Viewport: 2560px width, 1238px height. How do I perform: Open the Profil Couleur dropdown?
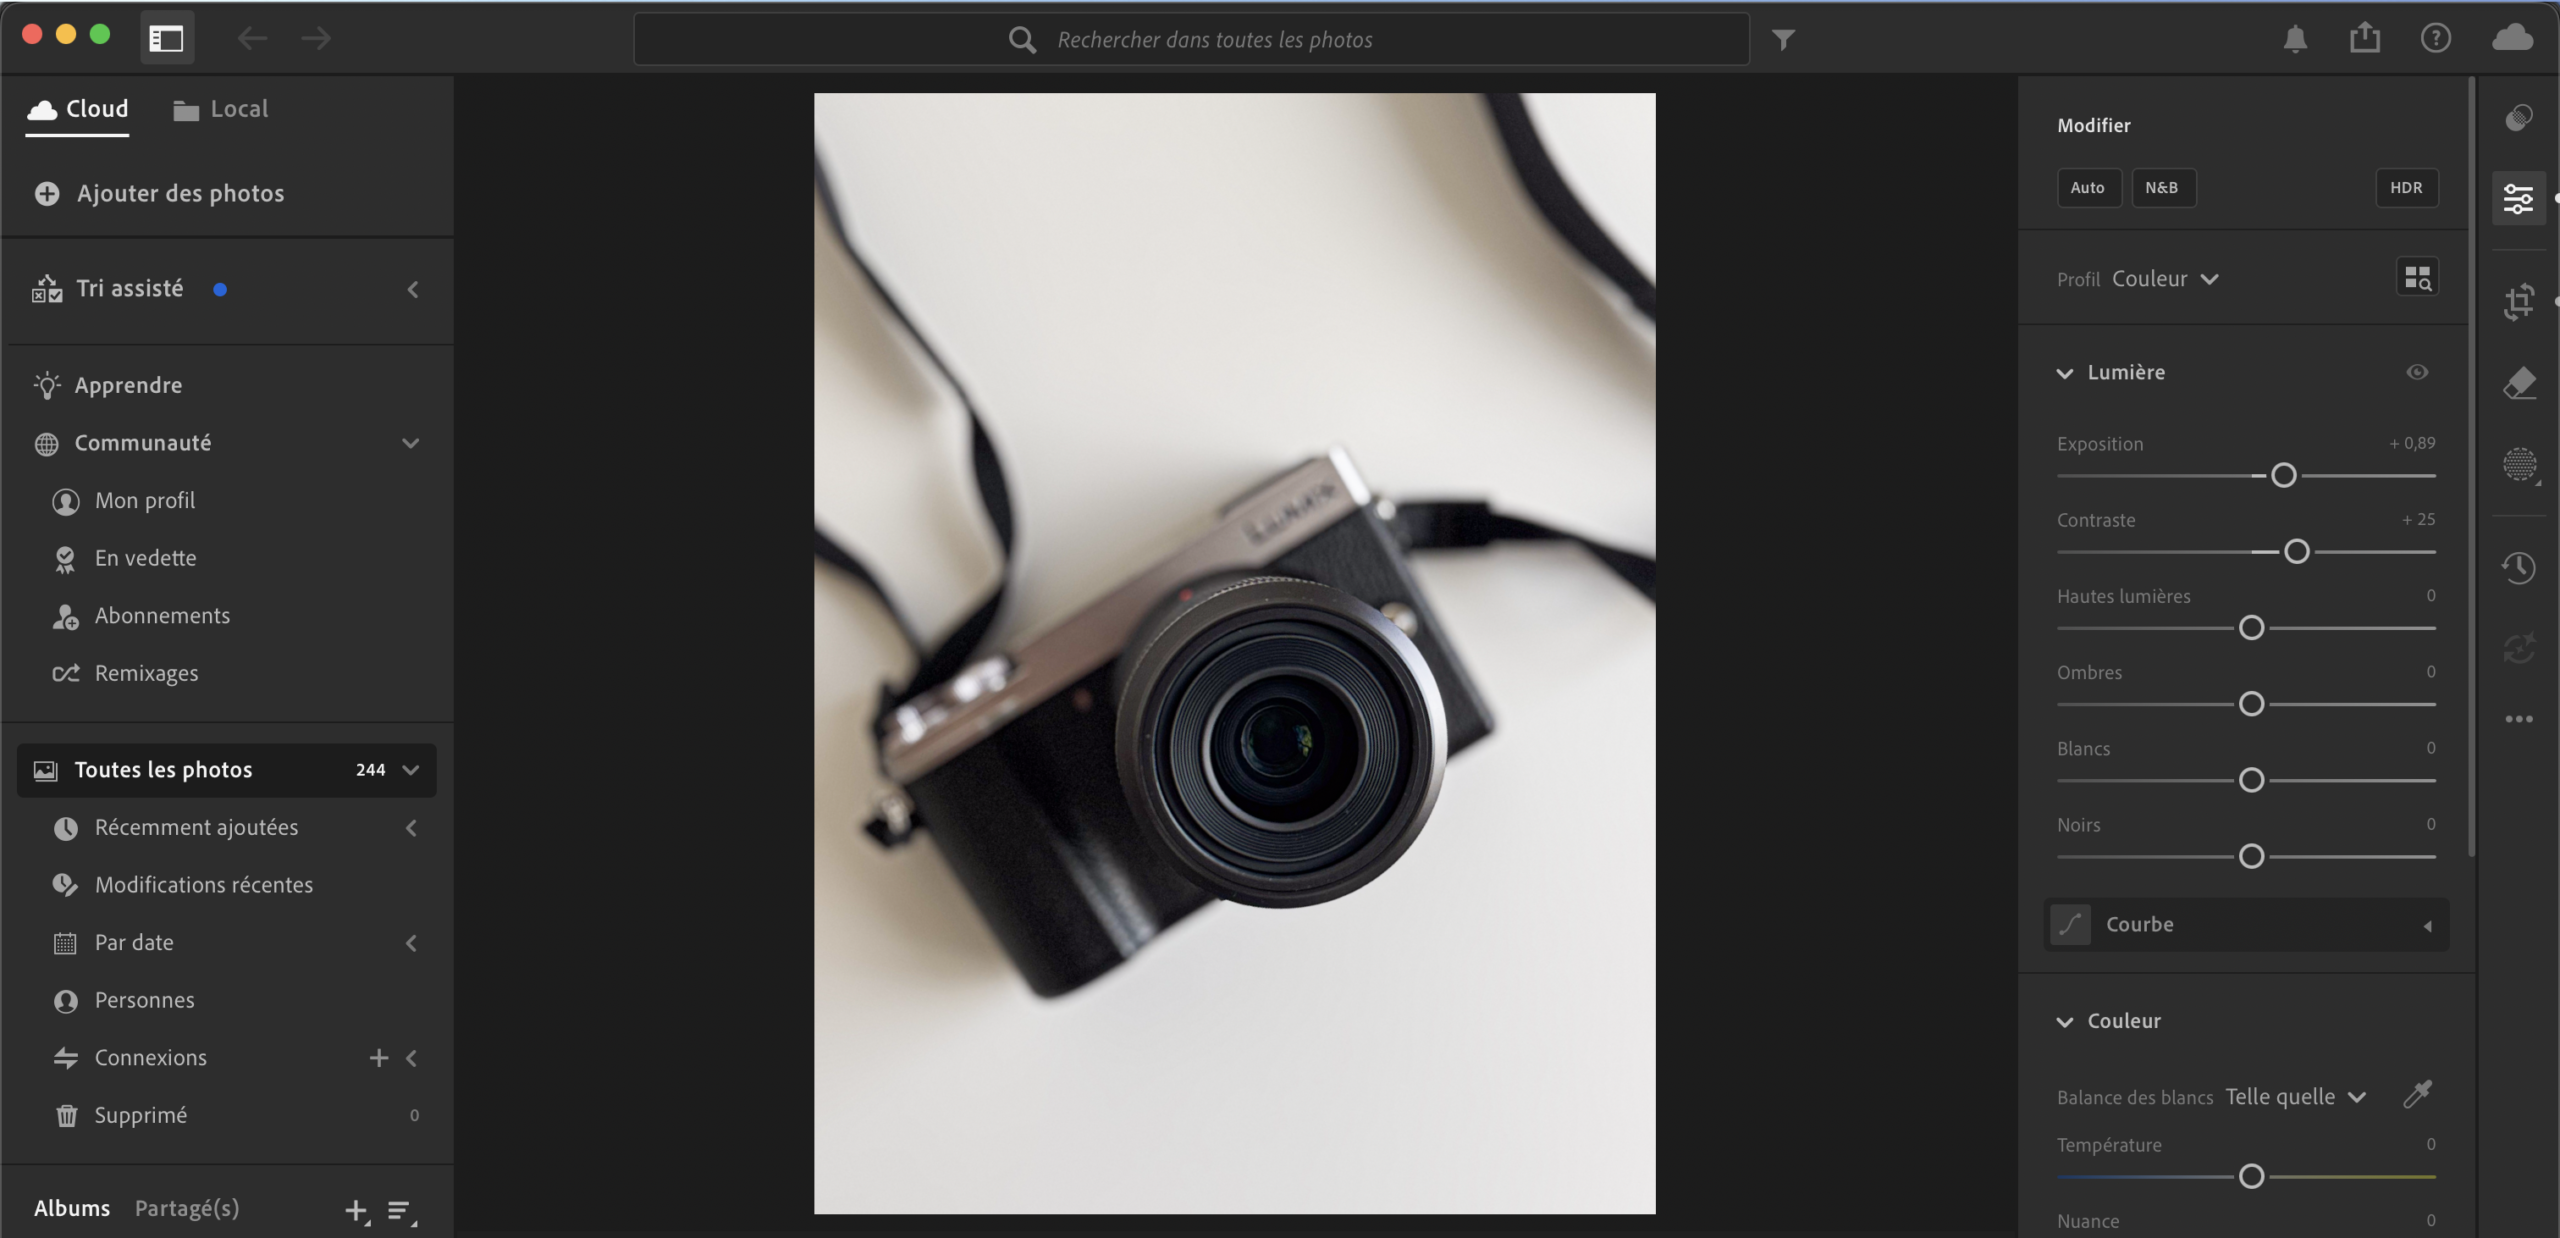click(x=2167, y=279)
